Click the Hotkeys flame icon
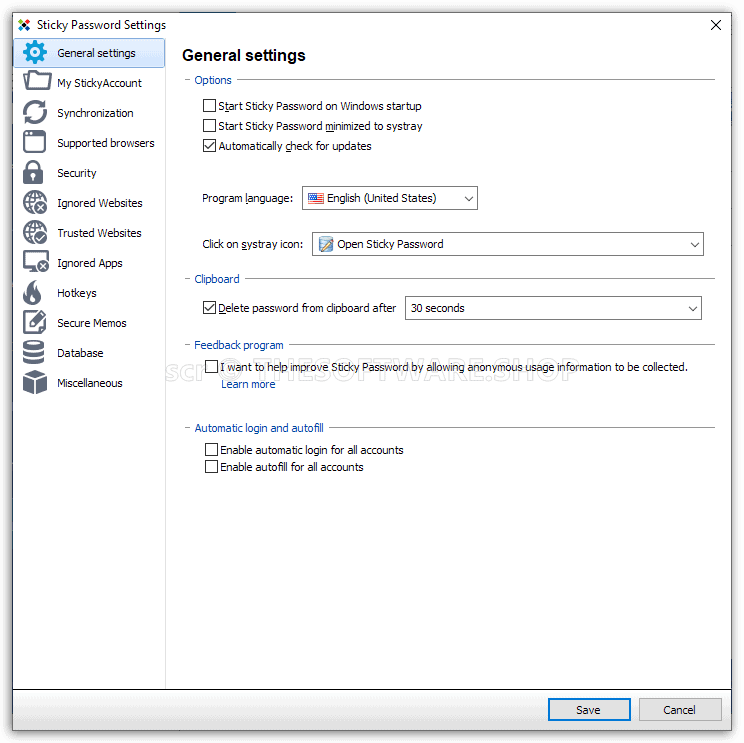Screen dimensions: 744x743 pyautogui.click(x=32, y=292)
